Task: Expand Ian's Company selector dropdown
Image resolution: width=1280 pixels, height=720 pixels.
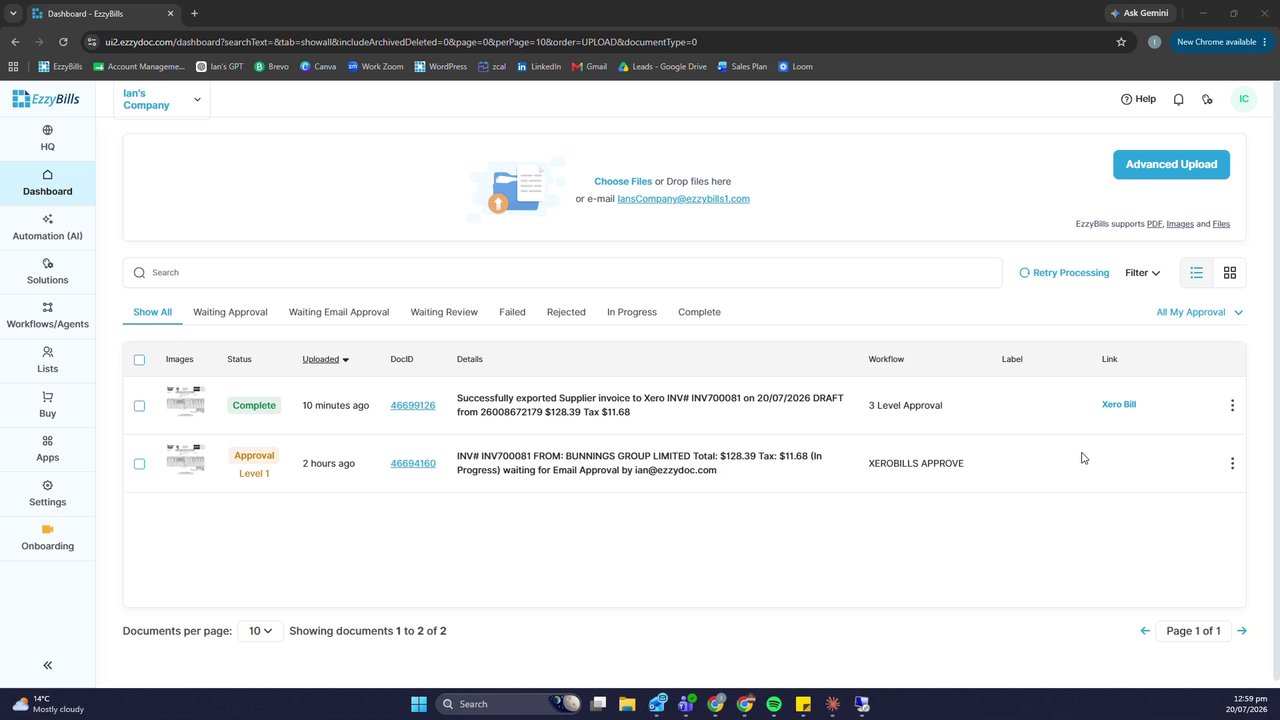Action: (x=162, y=99)
